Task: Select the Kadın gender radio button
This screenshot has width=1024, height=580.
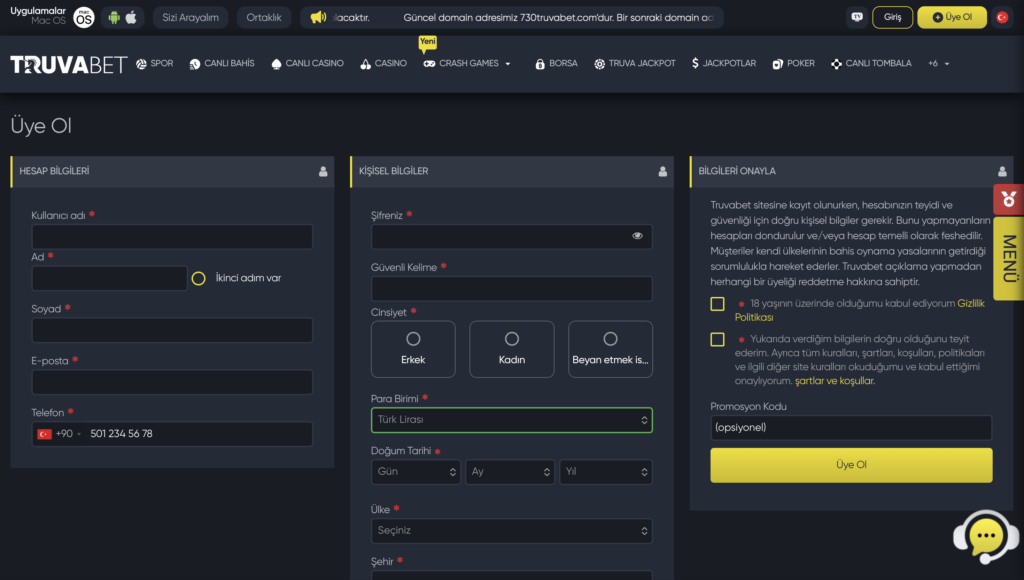Action: click(x=512, y=340)
